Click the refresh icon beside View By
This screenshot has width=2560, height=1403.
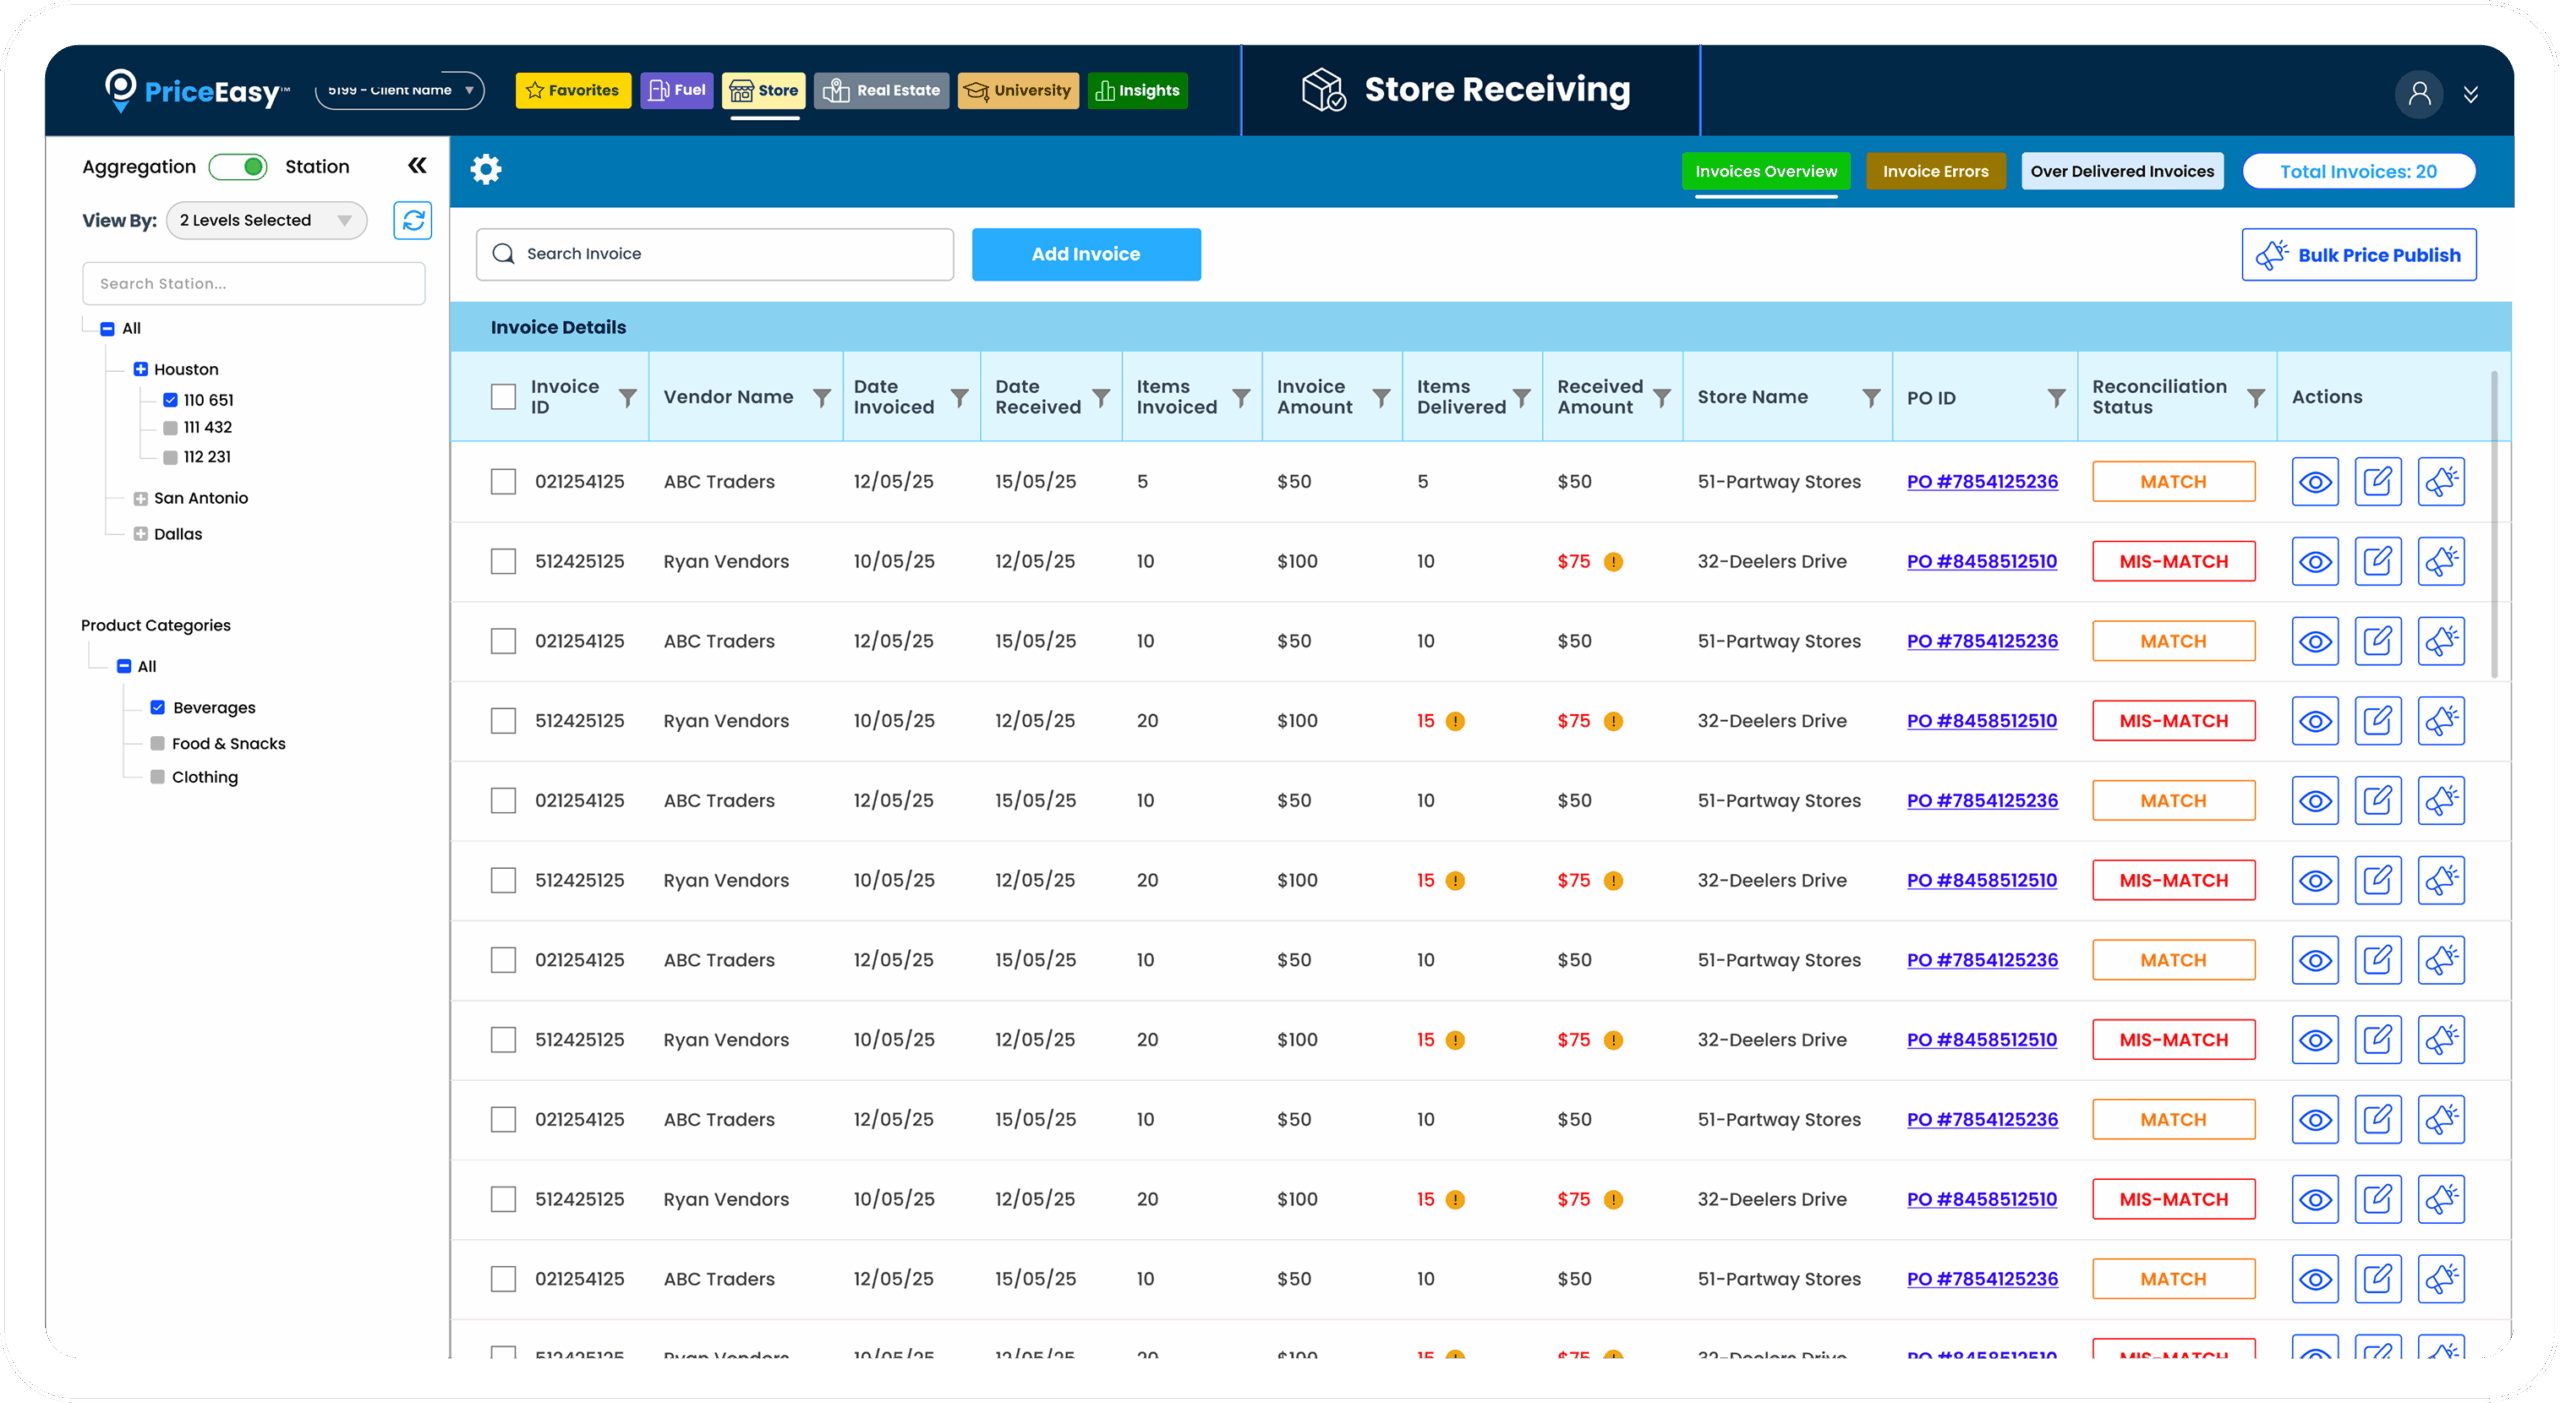(412, 220)
